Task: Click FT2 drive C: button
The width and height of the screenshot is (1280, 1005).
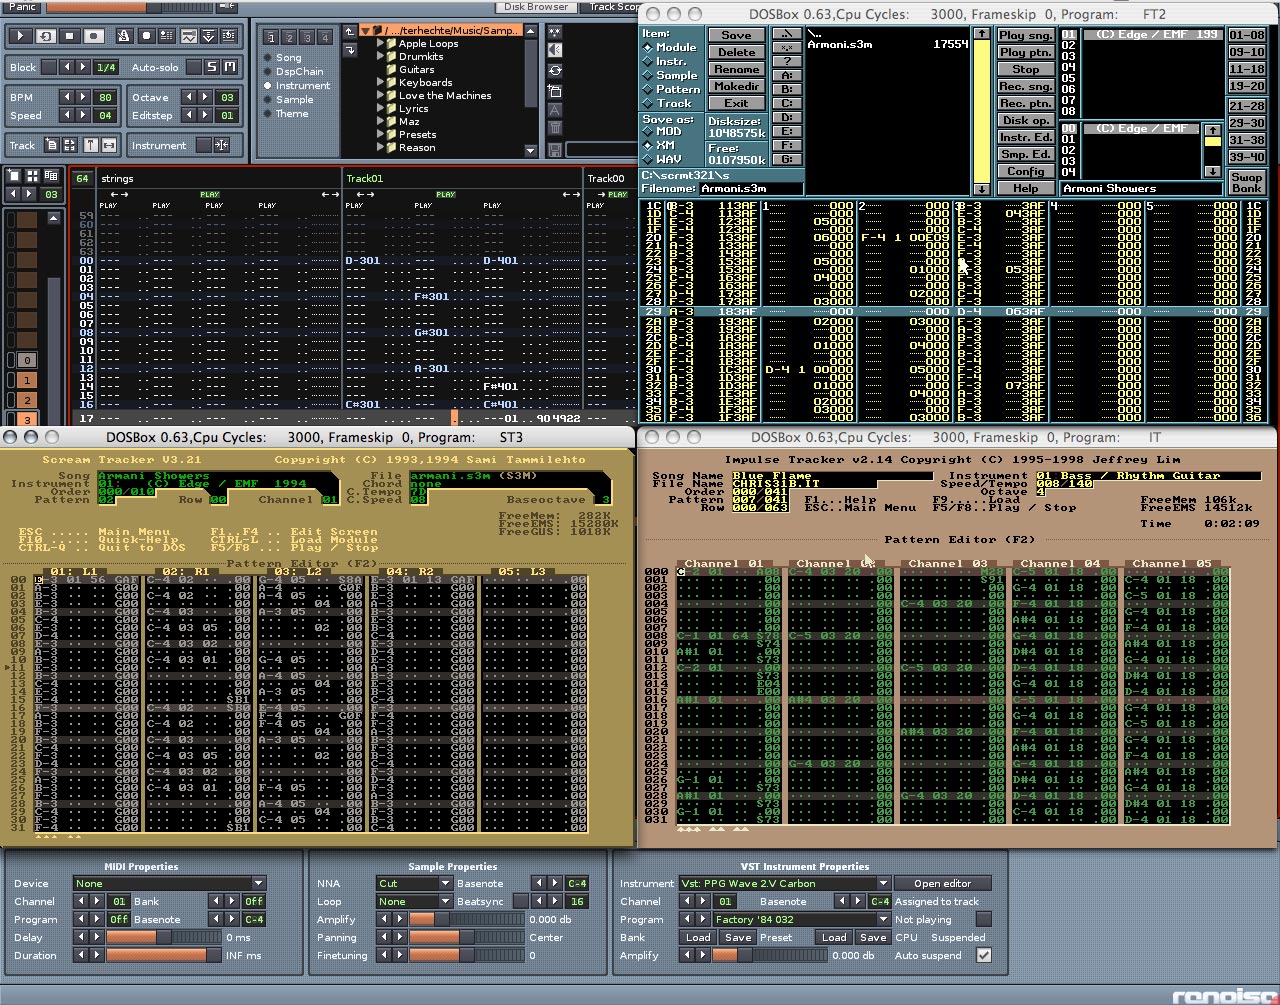Action: coord(787,103)
